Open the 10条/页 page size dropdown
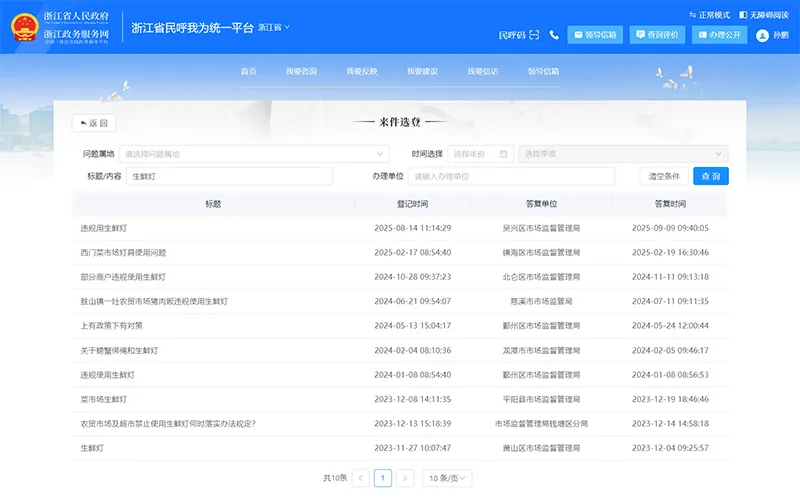The height and width of the screenshot is (500, 800). 447,478
